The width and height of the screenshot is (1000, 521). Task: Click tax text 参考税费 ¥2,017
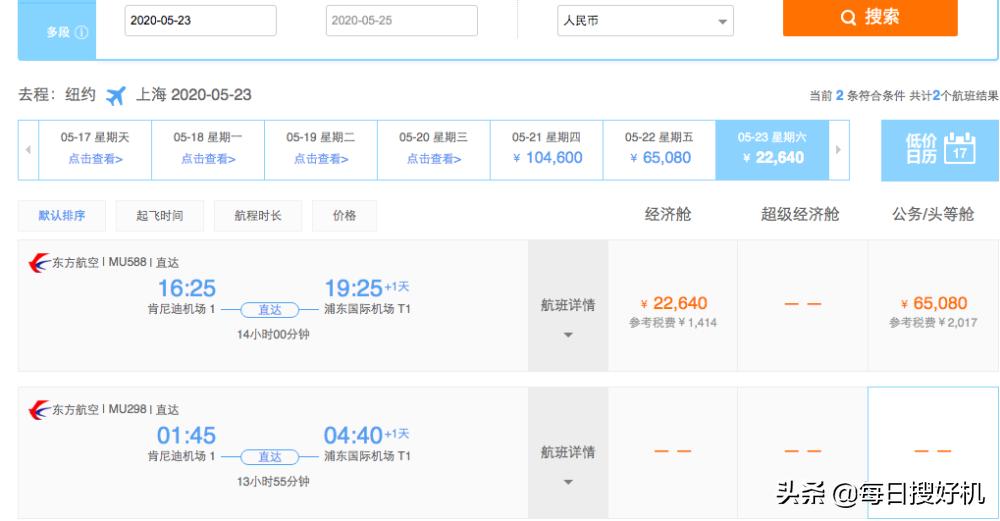tap(933, 323)
